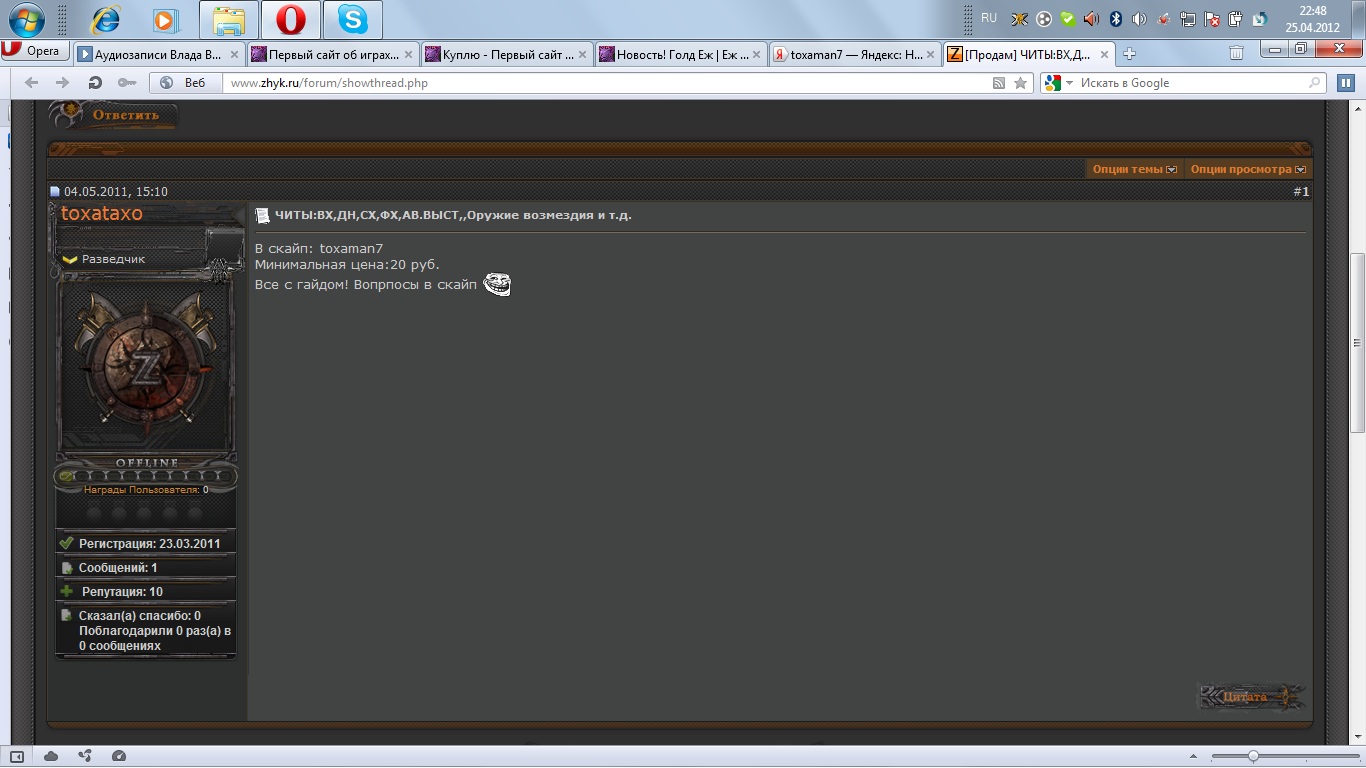
Task: Click the Разведчик user rank label
Action: click(113, 259)
